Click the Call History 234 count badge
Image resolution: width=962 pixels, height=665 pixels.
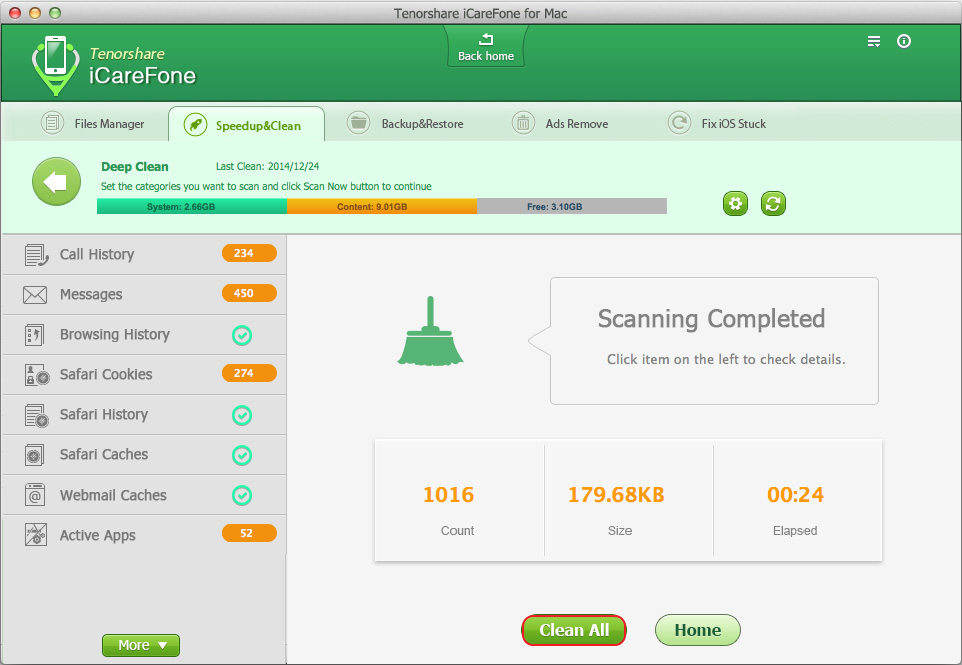tap(249, 253)
